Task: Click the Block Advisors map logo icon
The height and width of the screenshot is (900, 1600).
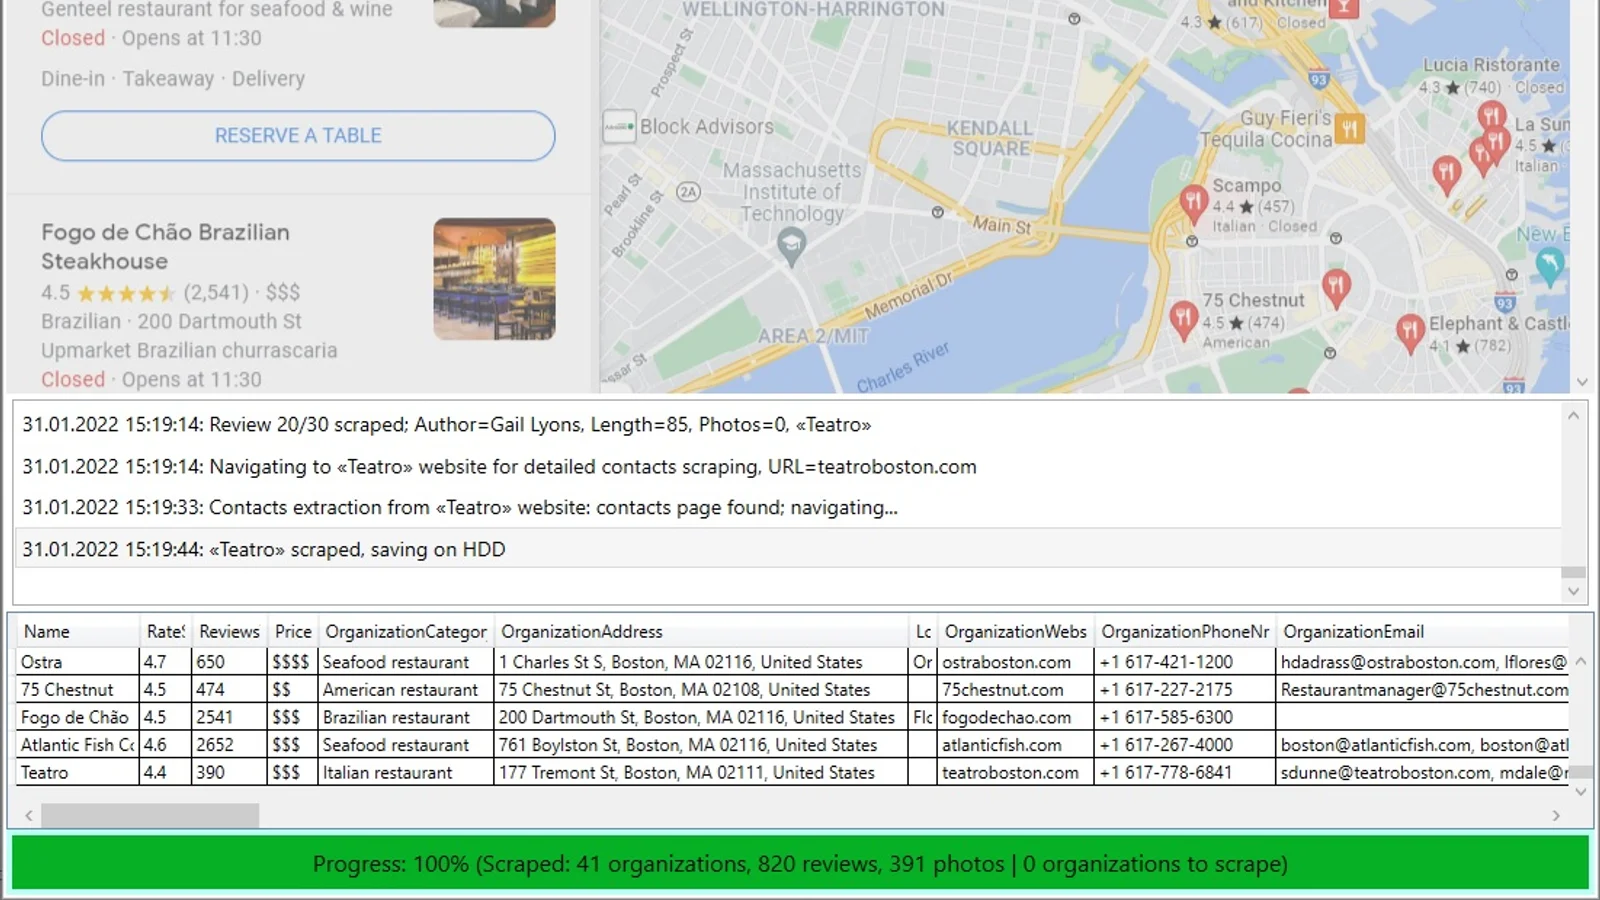Action: click(x=619, y=126)
